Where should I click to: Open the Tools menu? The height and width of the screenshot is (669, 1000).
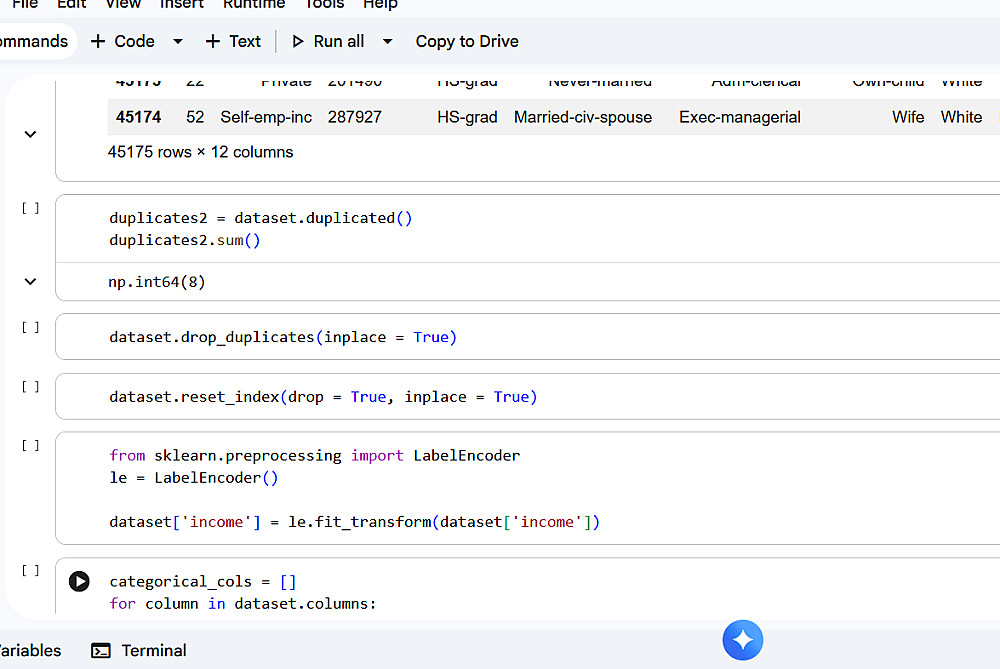point(324,4)
